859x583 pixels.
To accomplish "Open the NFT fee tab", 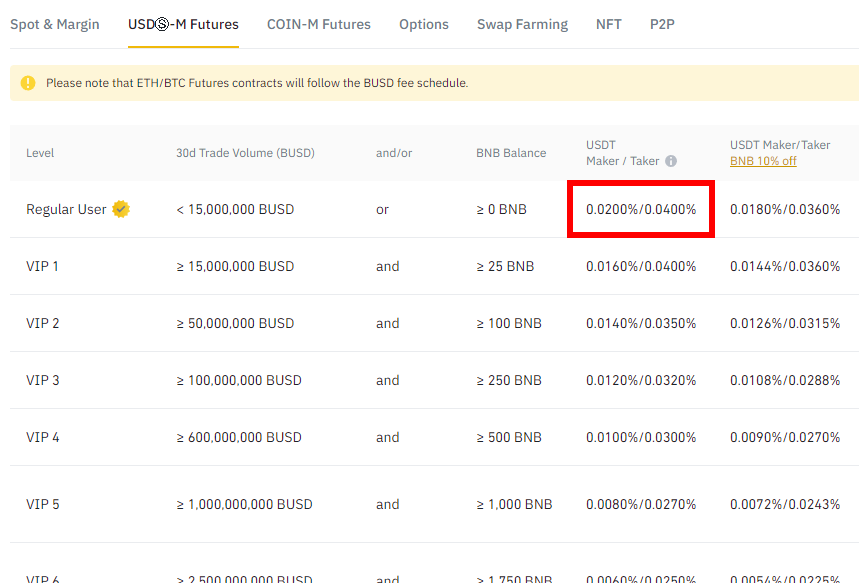I will point(609,25).
